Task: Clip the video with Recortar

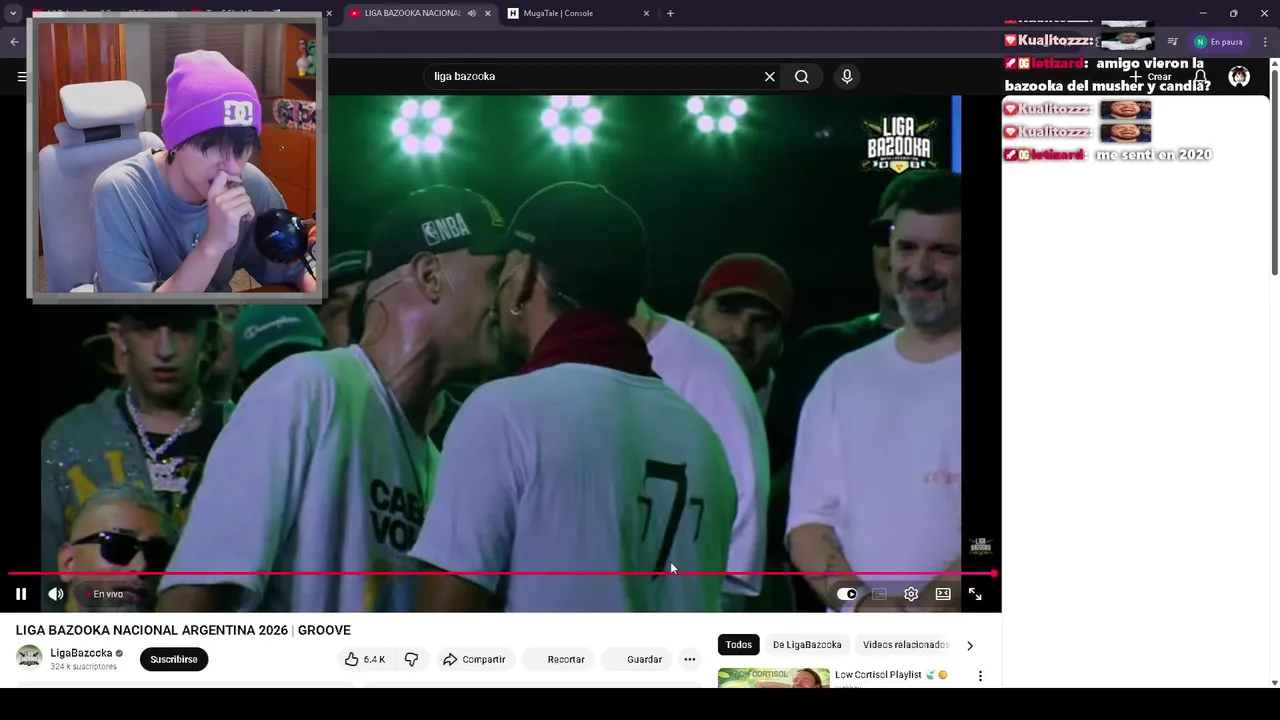Action: coord(556,659)
